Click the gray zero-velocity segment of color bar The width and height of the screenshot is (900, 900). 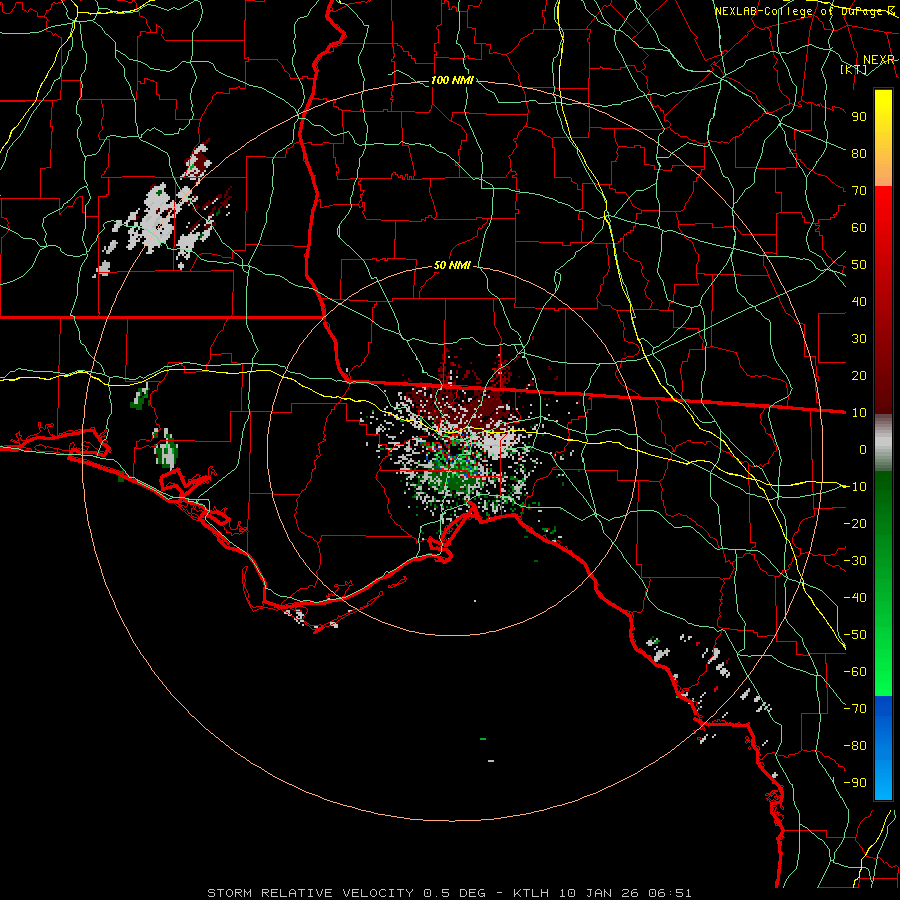coord(883,442)
